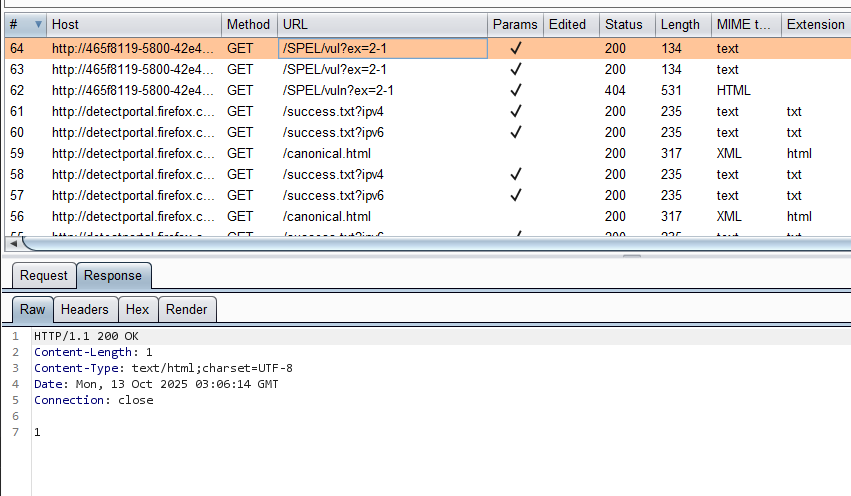The height and width of the screenshot is (496, 851).
Task: Select row 56 /canonical.html request
Action: coord(428,217)
